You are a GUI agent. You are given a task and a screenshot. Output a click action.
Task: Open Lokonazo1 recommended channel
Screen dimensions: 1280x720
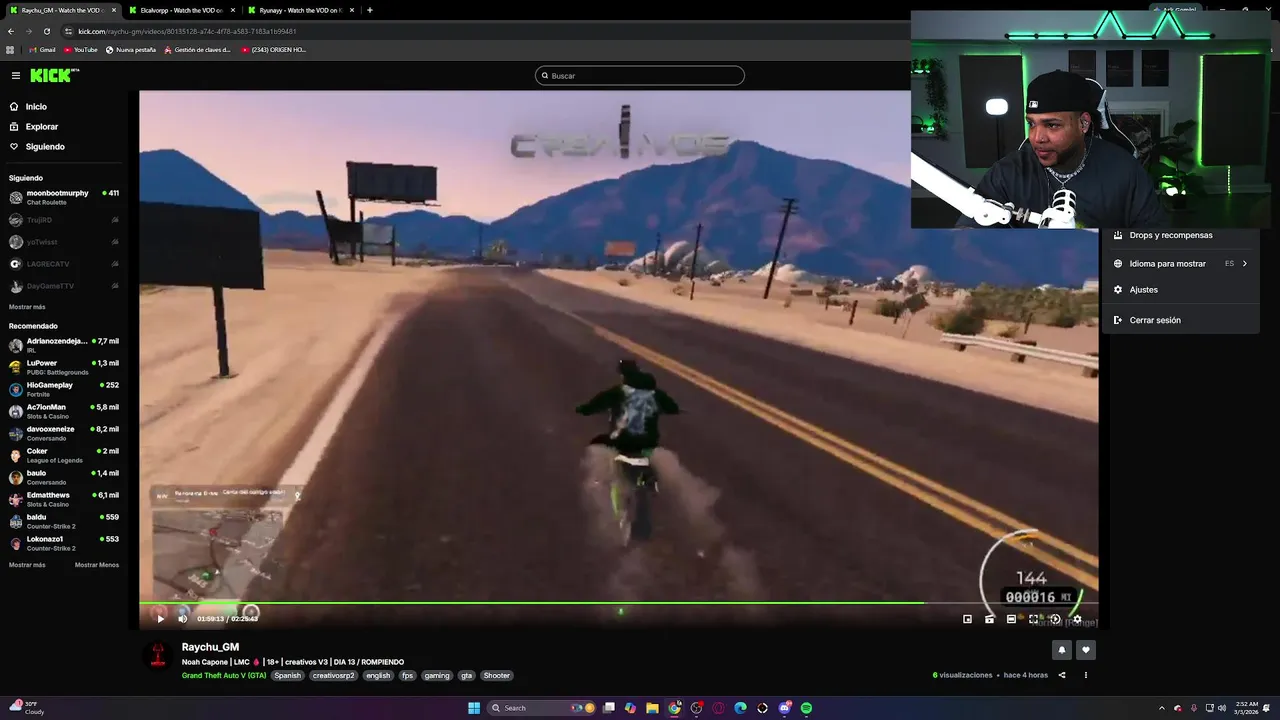pyautogui.click(x=64, y=543)
